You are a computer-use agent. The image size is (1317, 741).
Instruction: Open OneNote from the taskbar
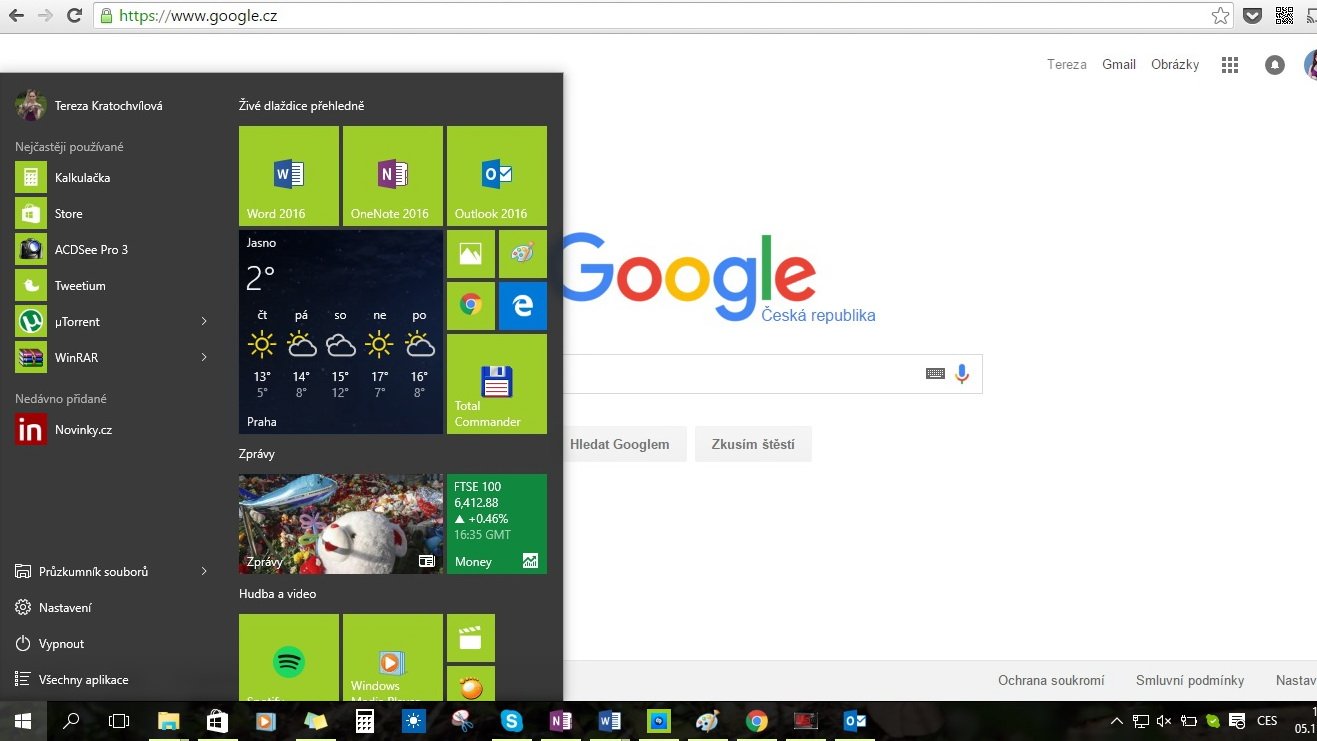tap(561, 720)
